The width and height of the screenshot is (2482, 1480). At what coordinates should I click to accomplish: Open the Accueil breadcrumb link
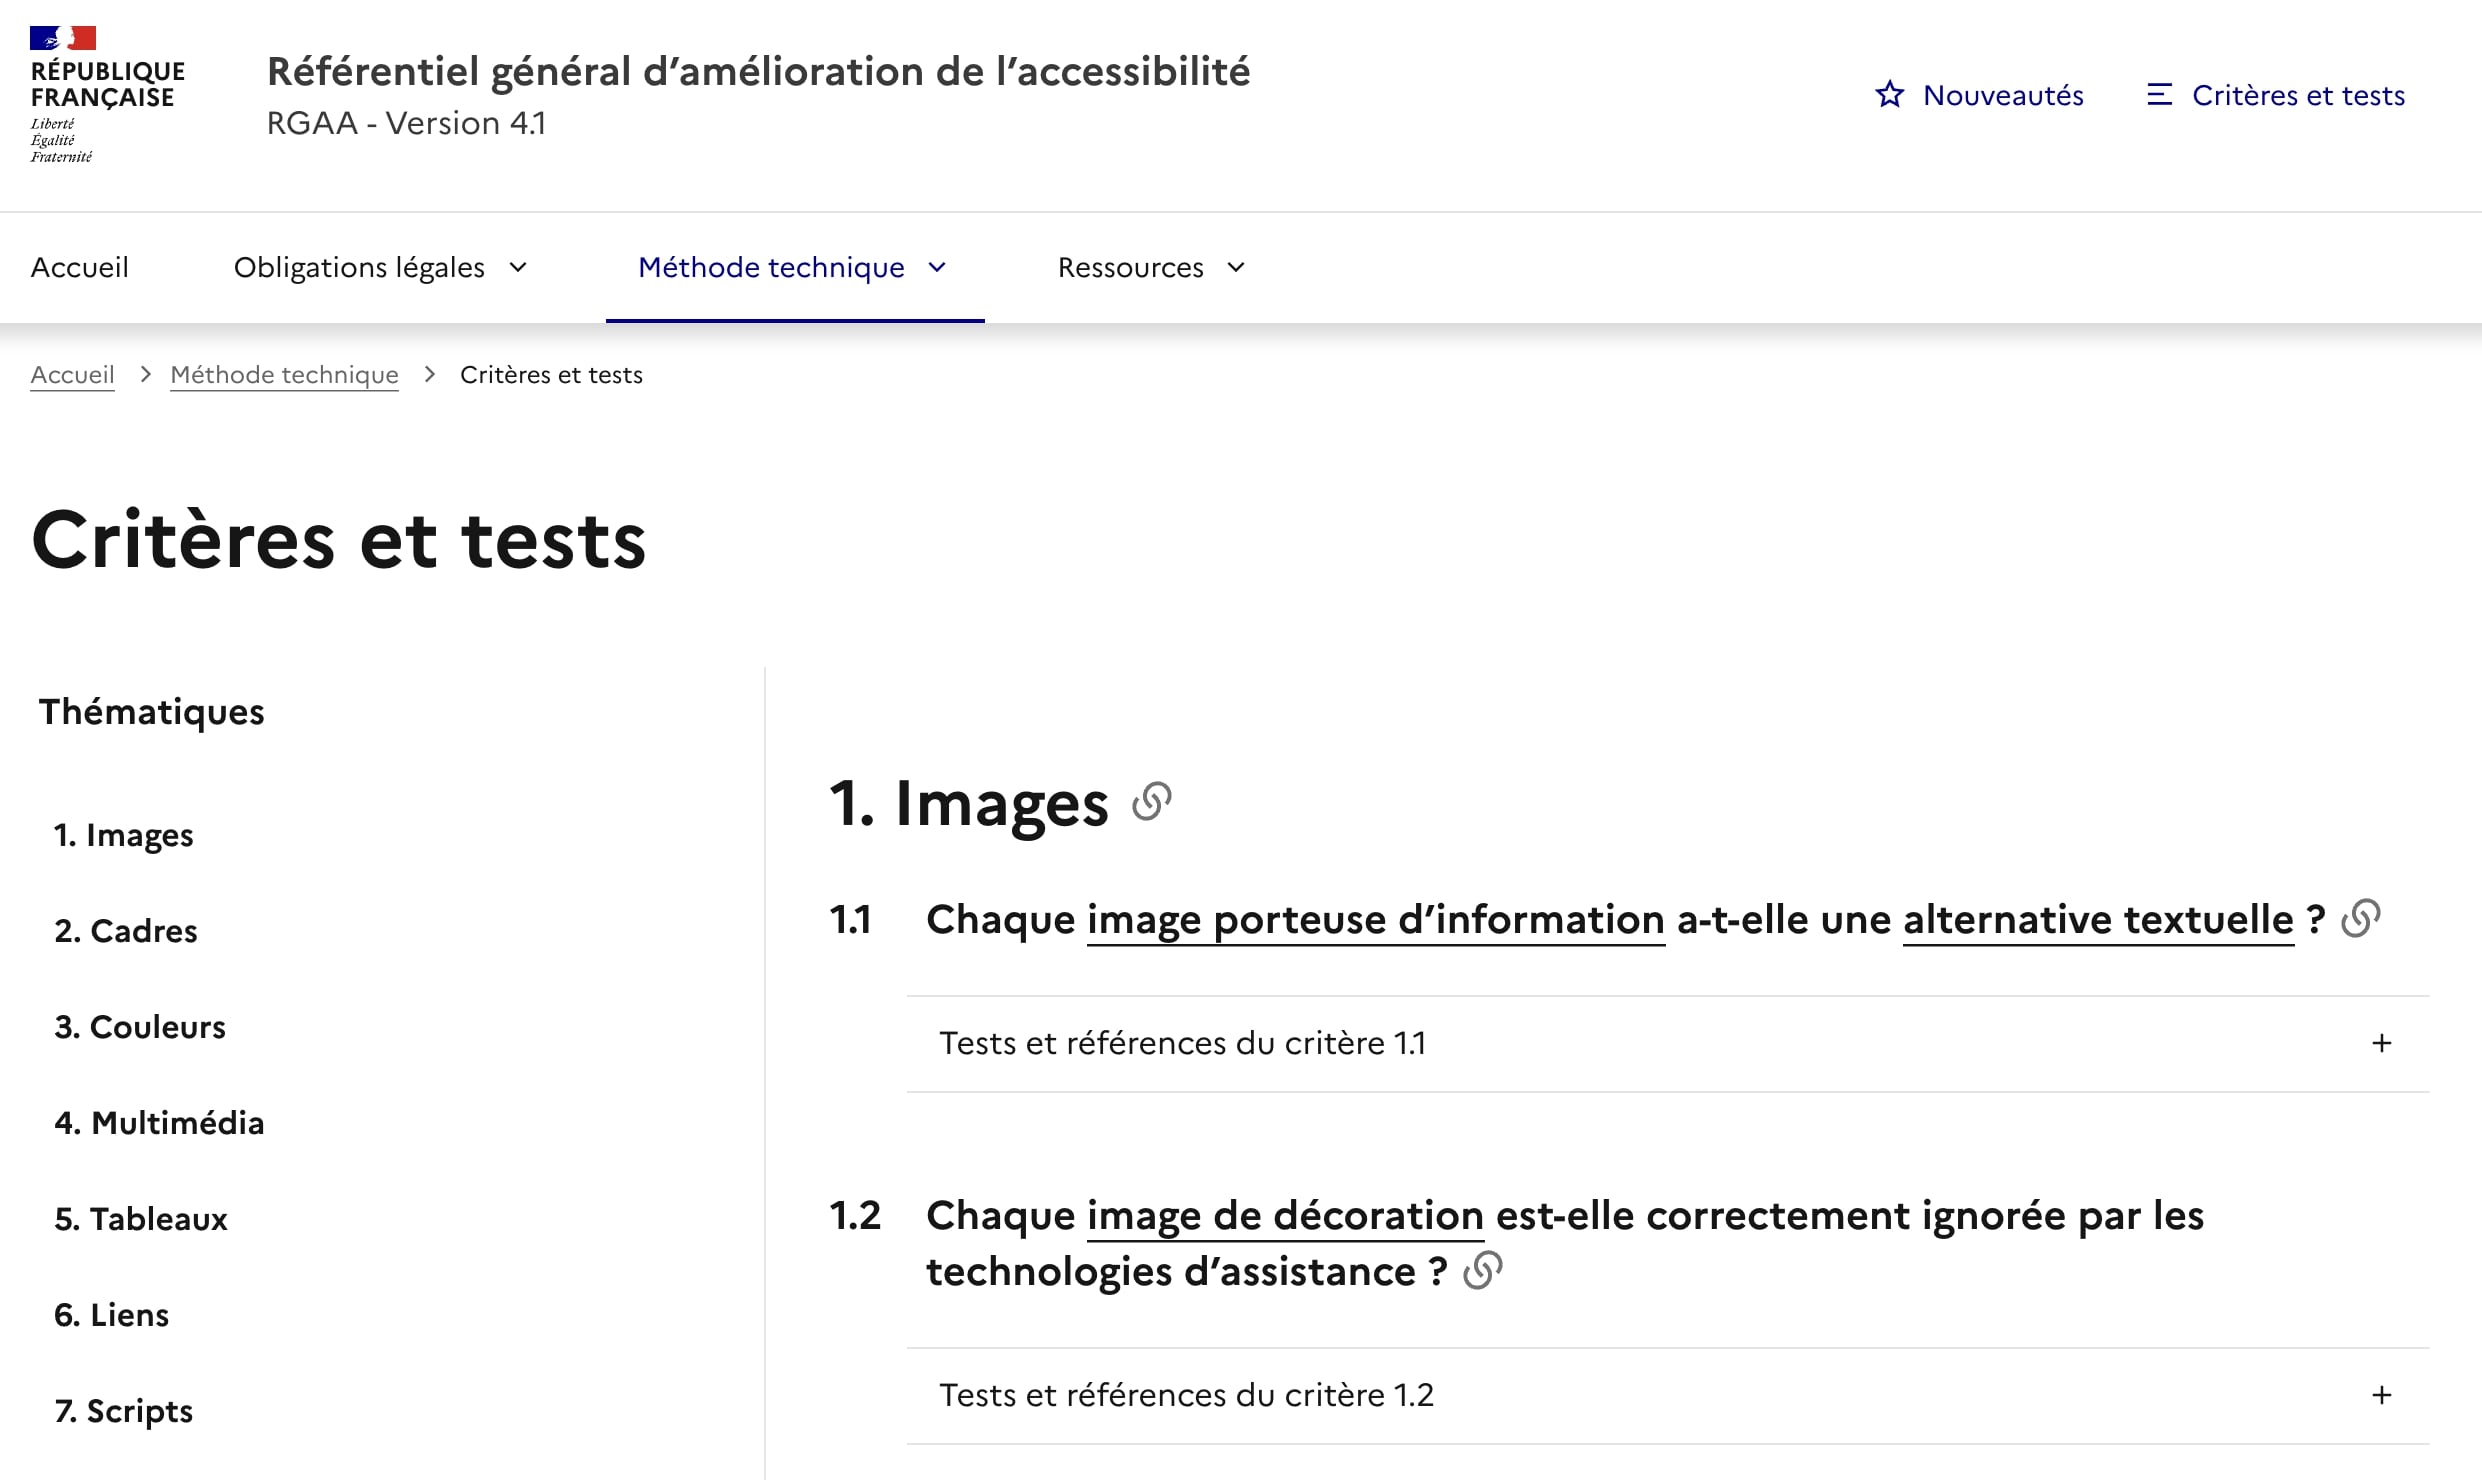point(71,375)
